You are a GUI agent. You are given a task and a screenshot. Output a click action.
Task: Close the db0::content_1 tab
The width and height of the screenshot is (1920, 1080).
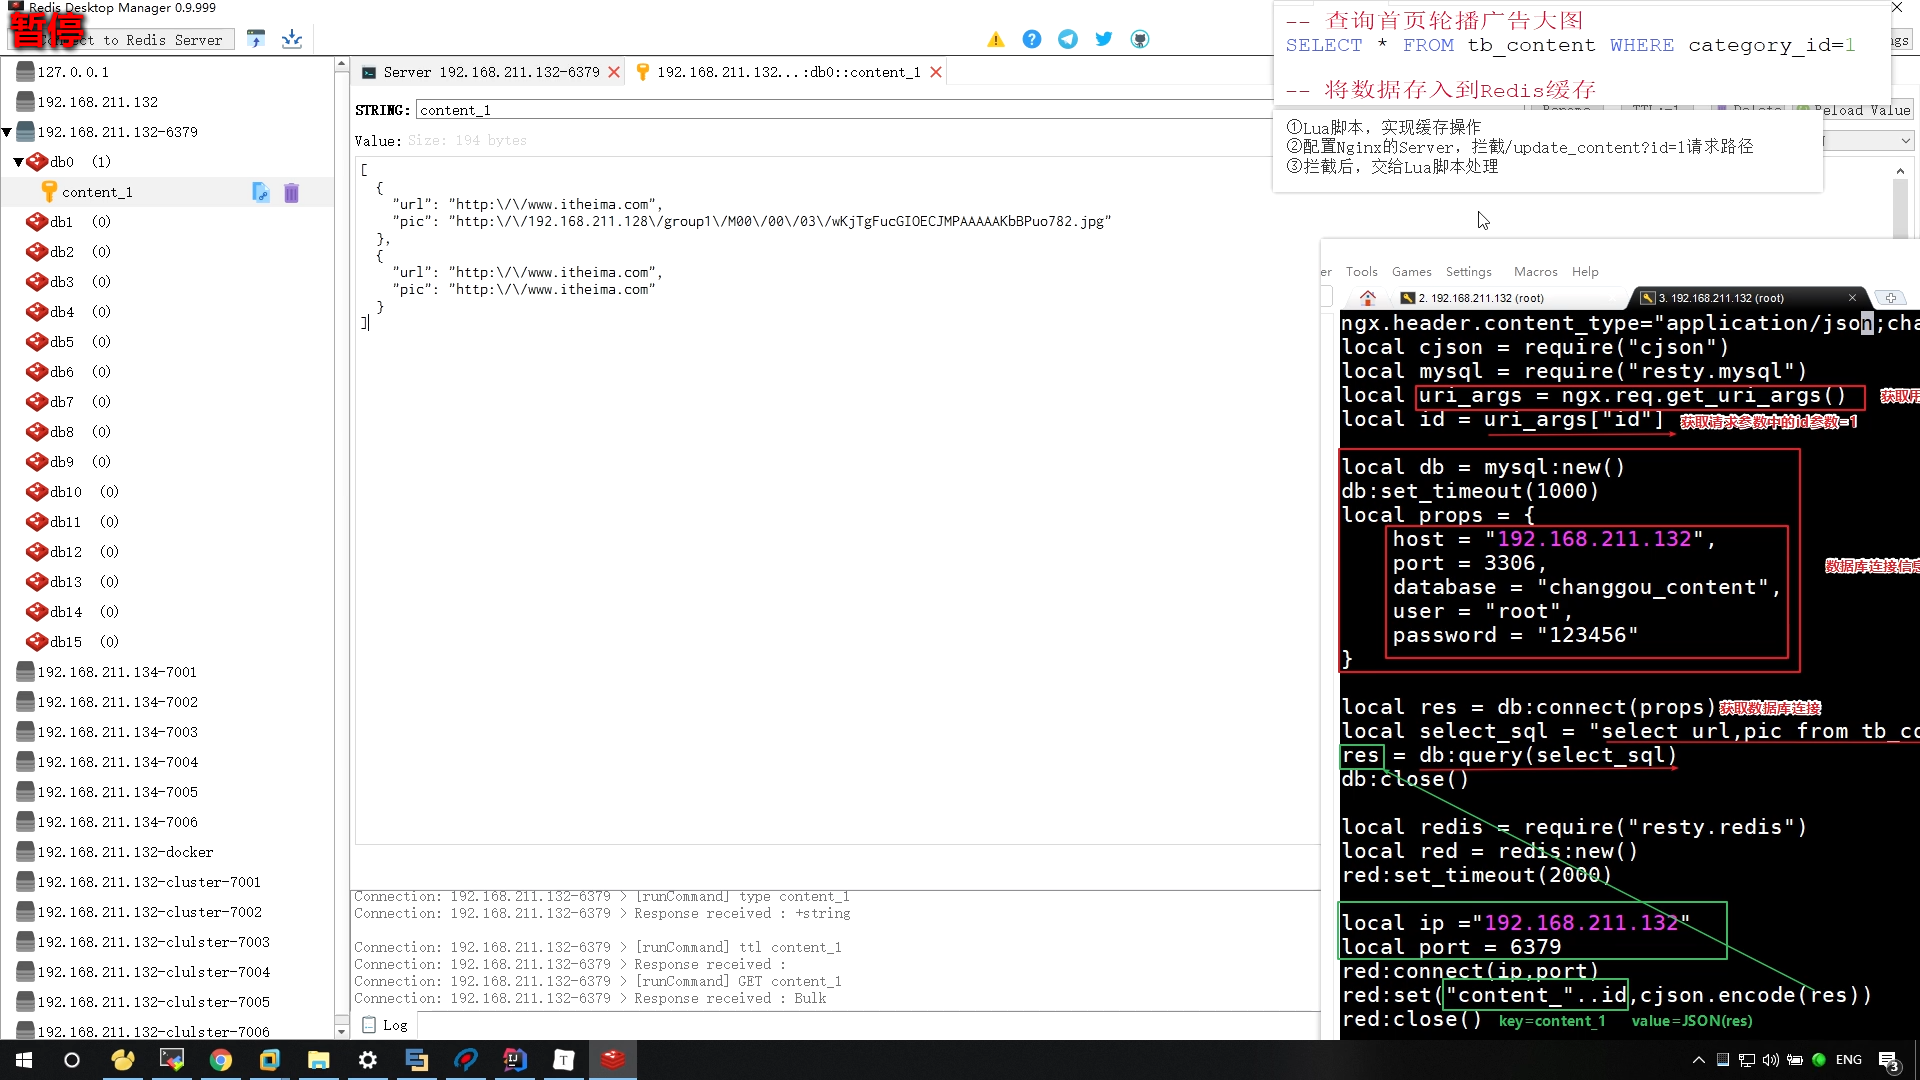936,72
